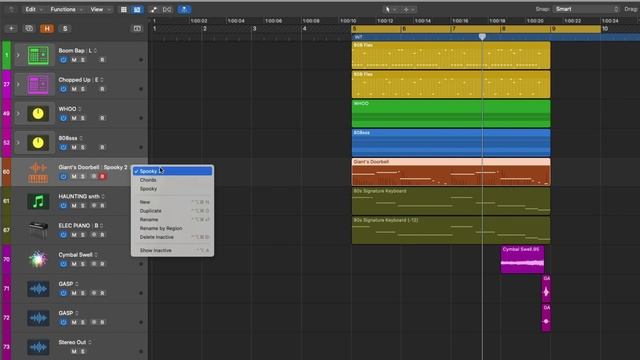The width and height of the screenshot is (640, 360).
Task: Open the View dropdown menu
Action: [100, 9]
